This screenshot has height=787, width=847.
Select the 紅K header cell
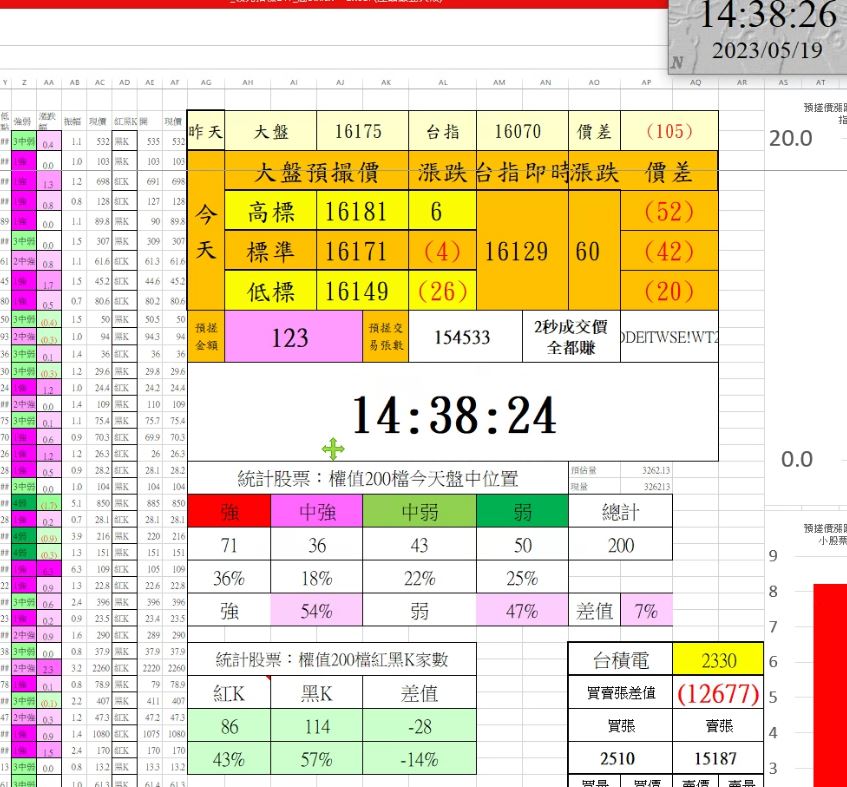point(229,692)
